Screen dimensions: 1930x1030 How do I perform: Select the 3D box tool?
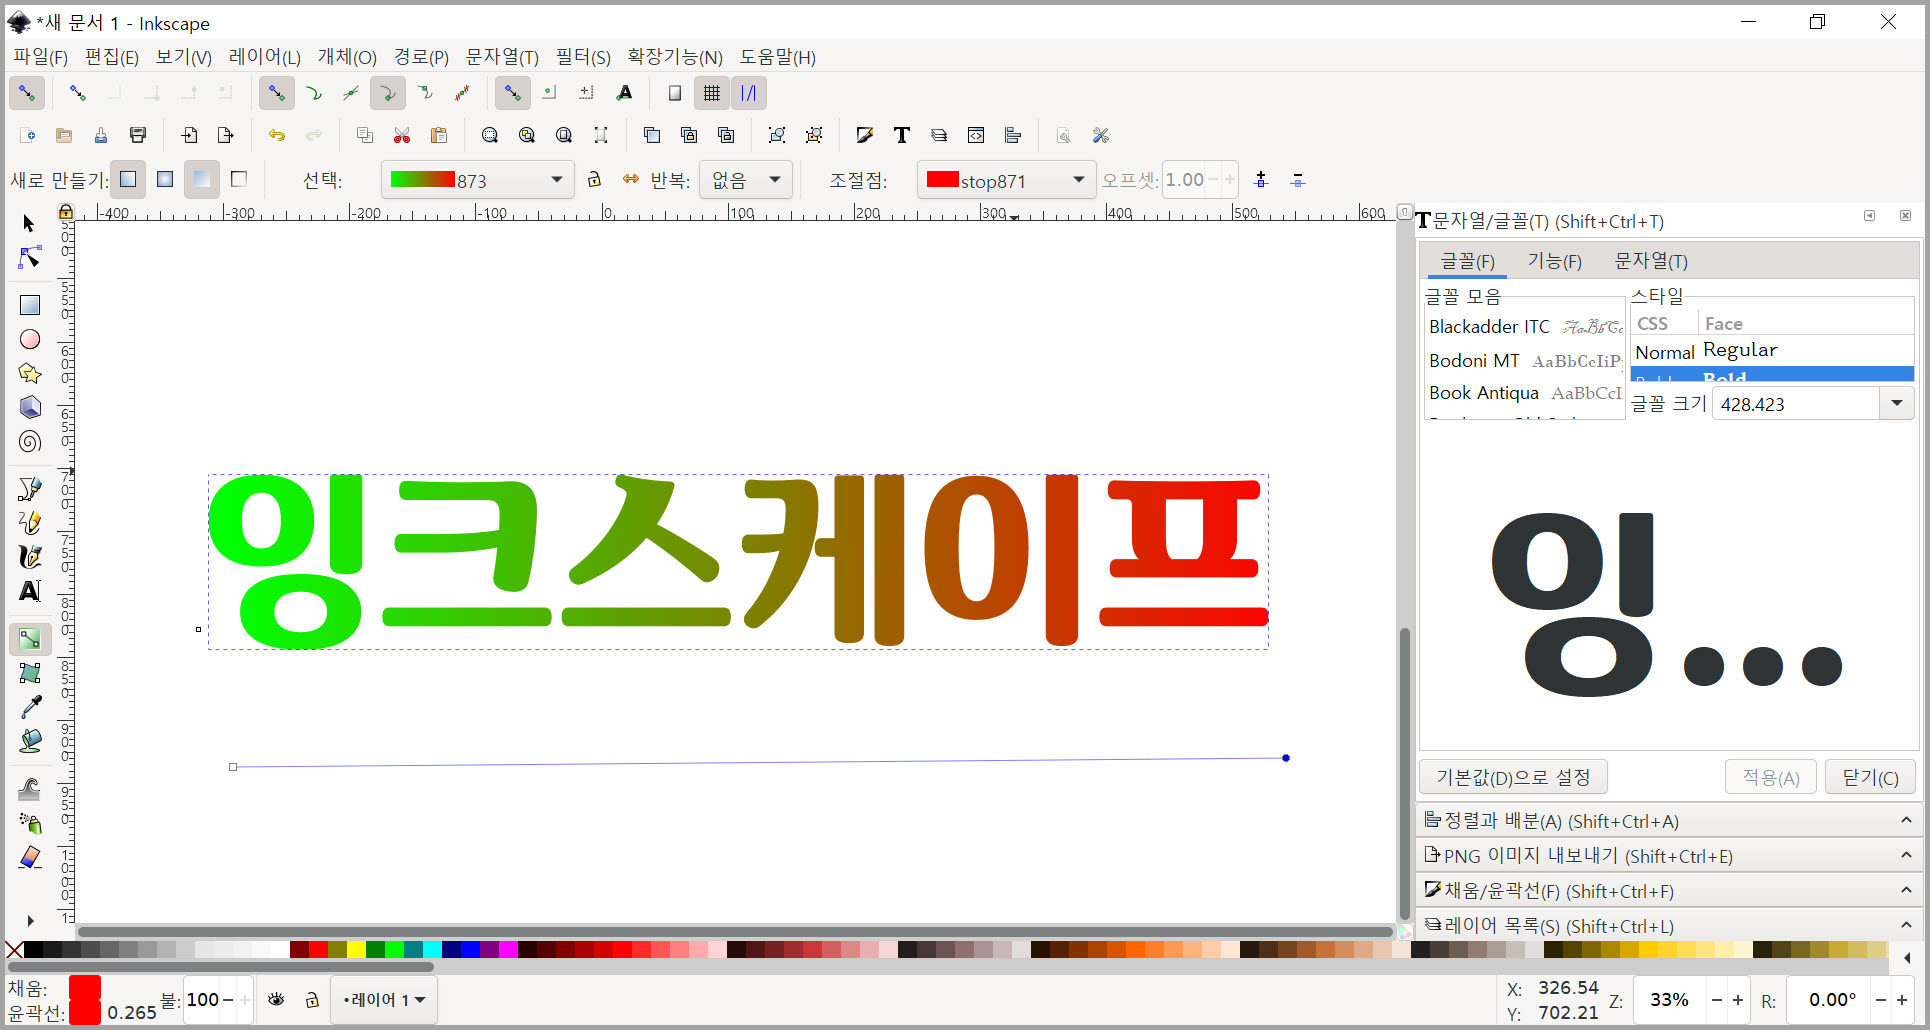pos(30,408)
